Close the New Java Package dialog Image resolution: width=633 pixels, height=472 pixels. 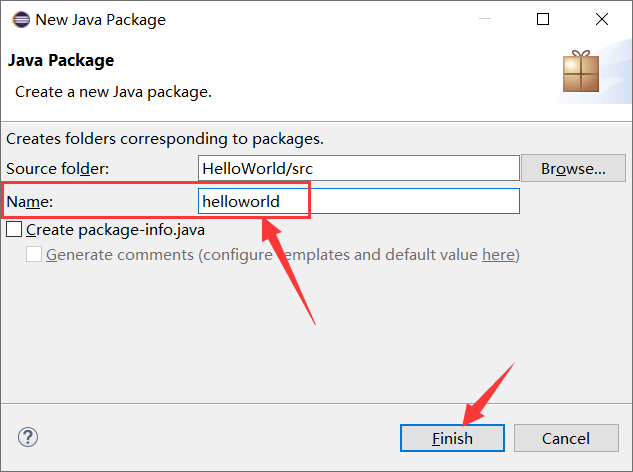(600, 19)
